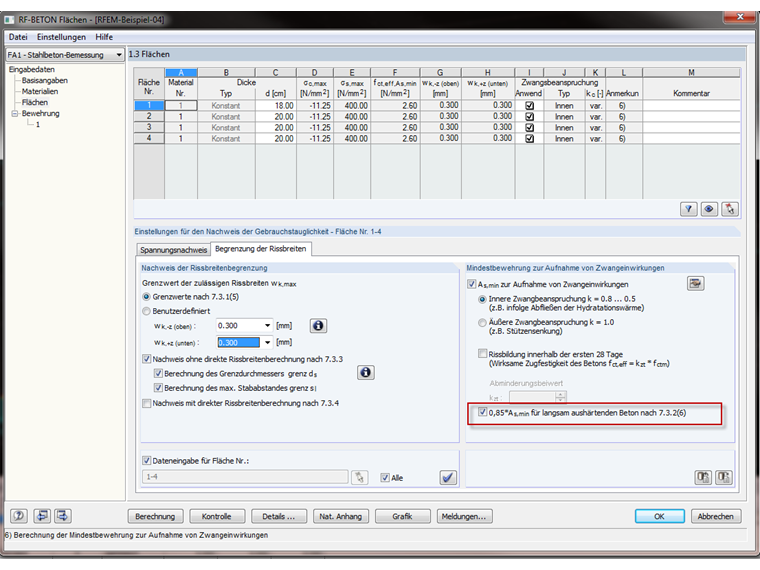
Task: Click column A header in surfaces table
Action: click(x=181, y=73)
